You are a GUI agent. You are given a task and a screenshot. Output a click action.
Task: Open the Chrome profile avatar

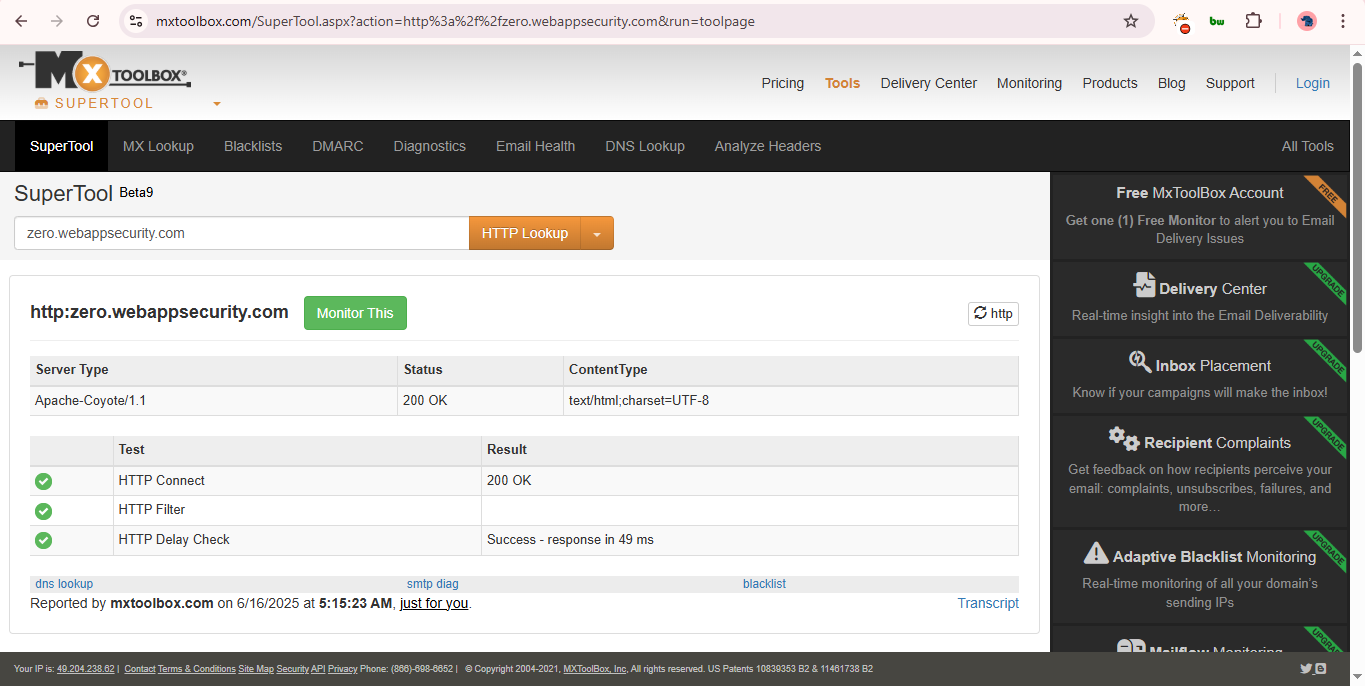[1306, 21]
